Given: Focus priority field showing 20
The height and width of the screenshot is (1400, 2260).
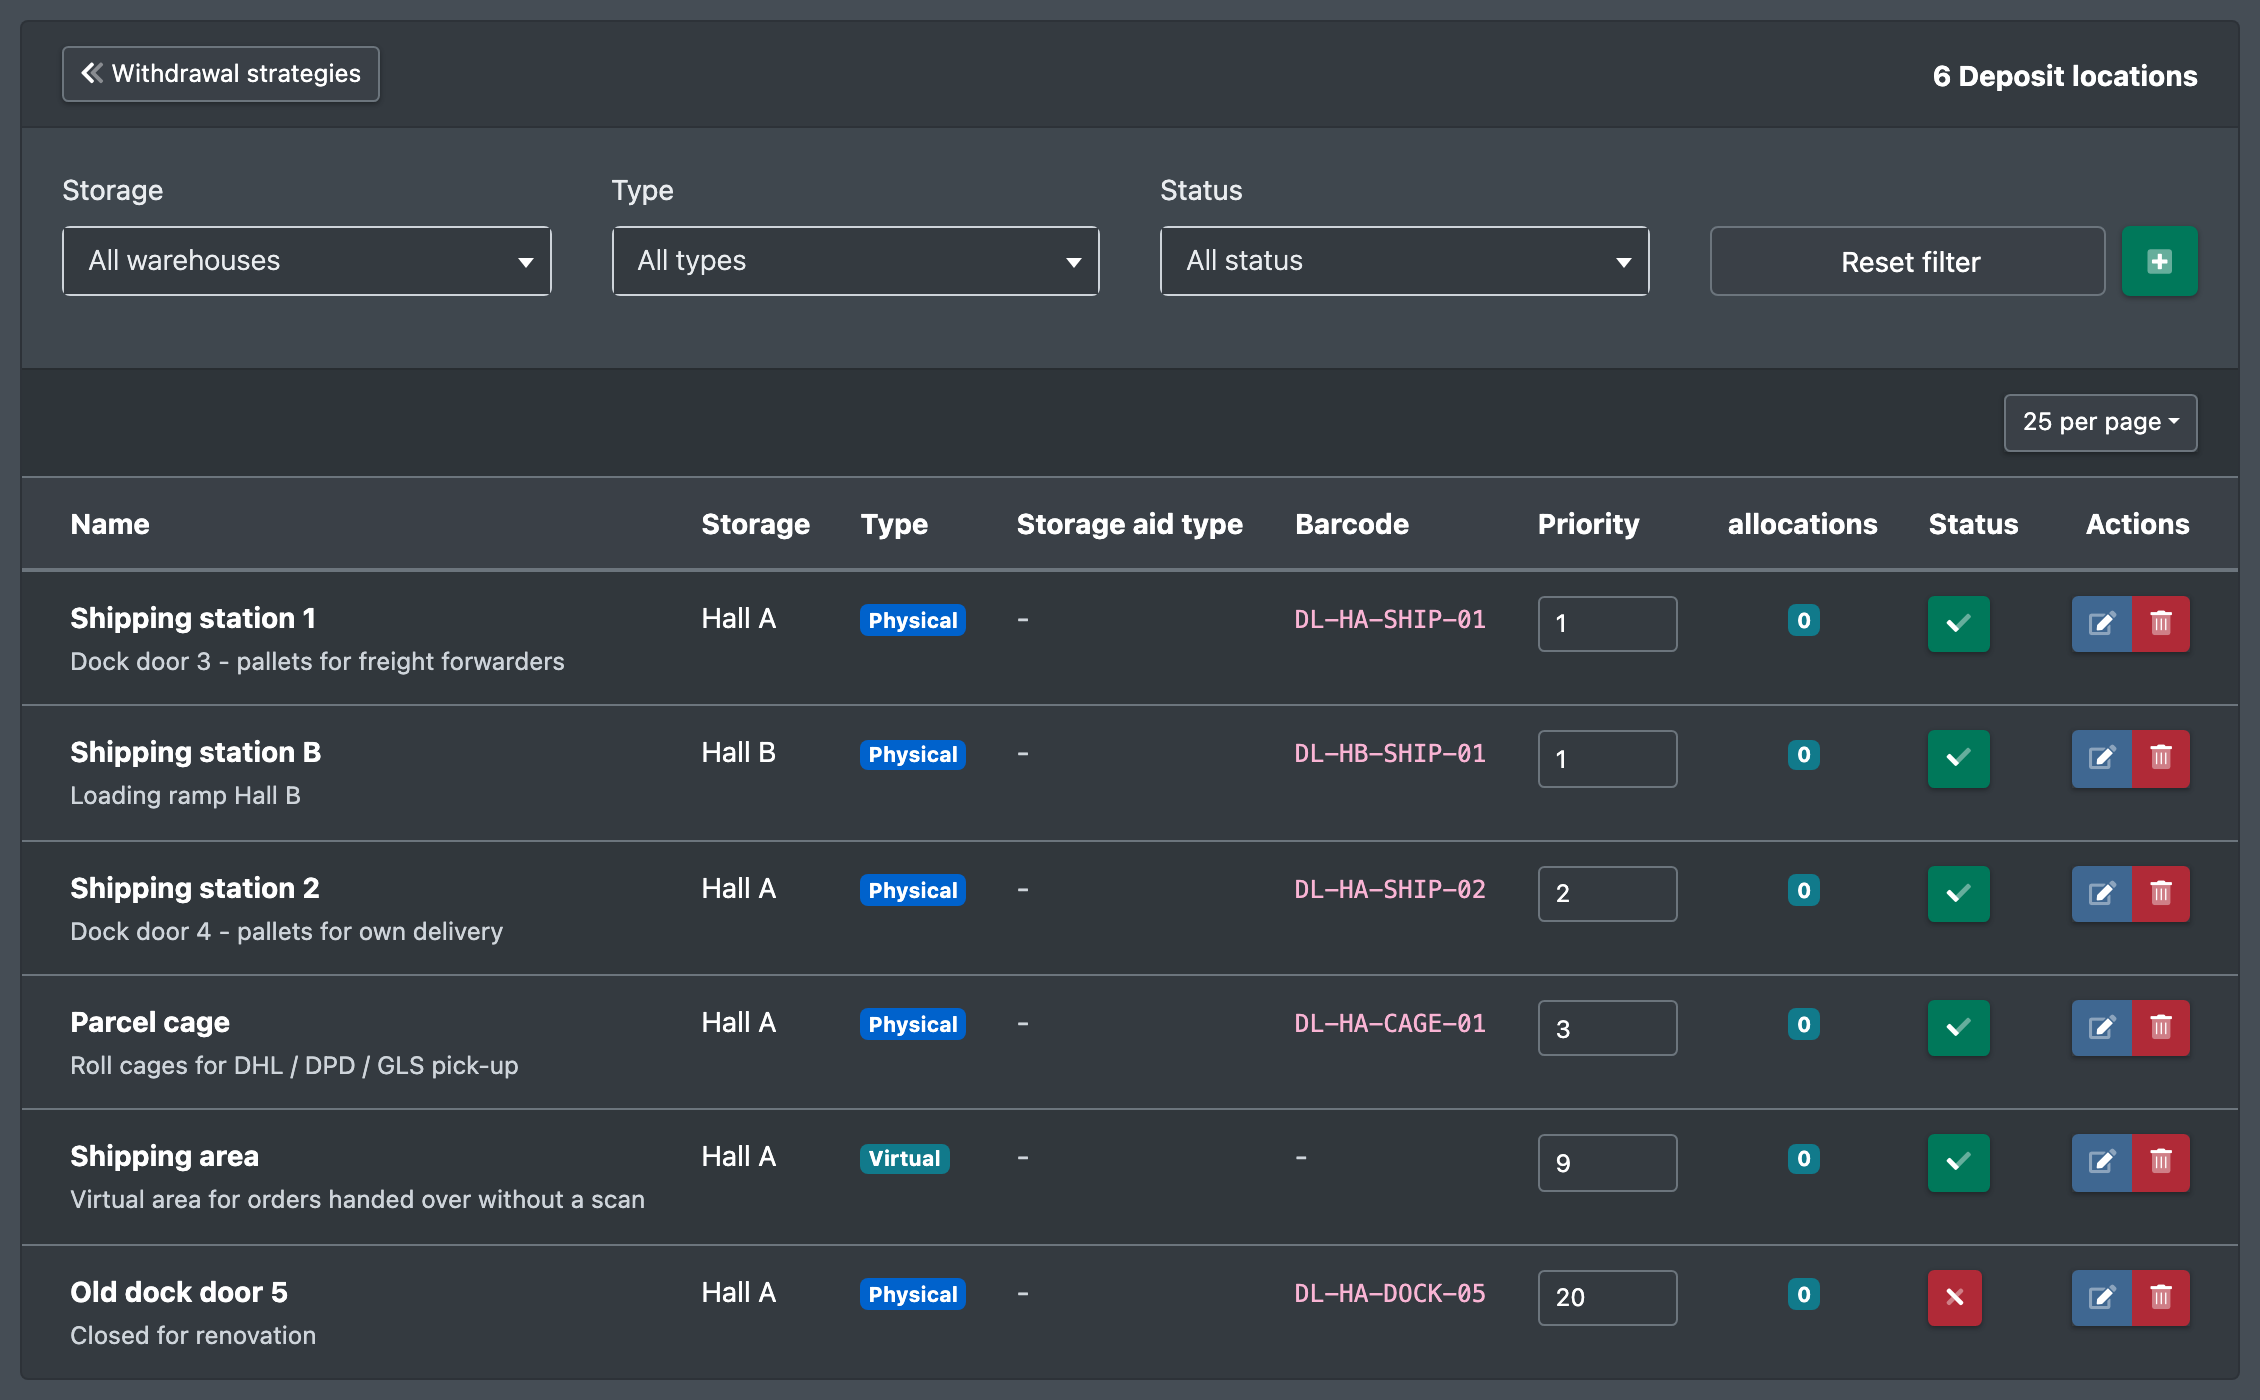Looking at the screenshot, I should [1607, 1298].
